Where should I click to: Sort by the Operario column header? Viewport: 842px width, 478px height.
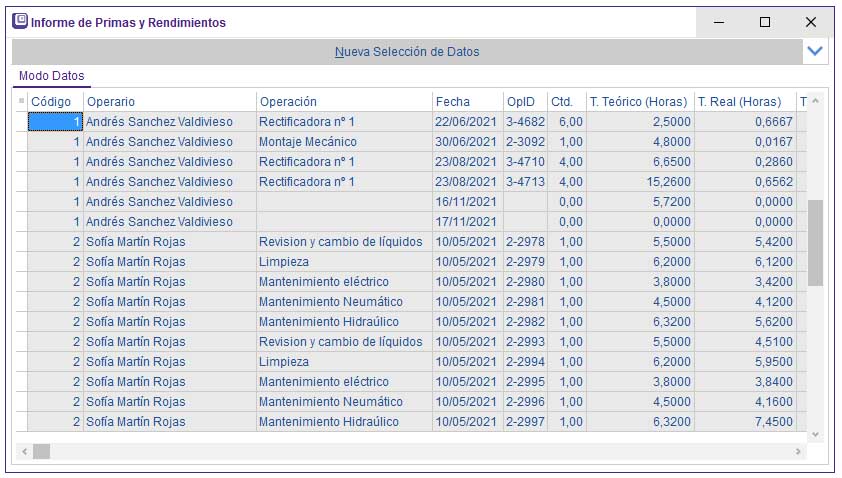[169, 101]
